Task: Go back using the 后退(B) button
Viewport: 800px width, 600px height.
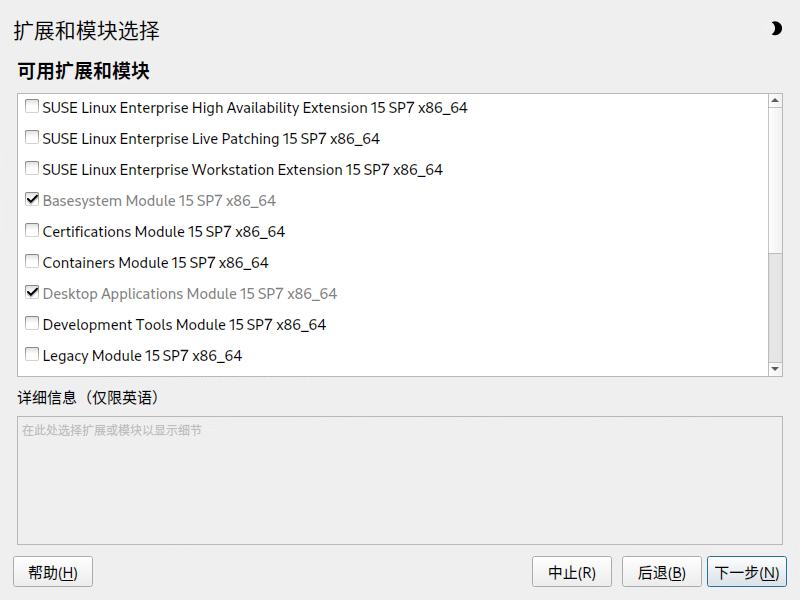Action: pos(661,572)
